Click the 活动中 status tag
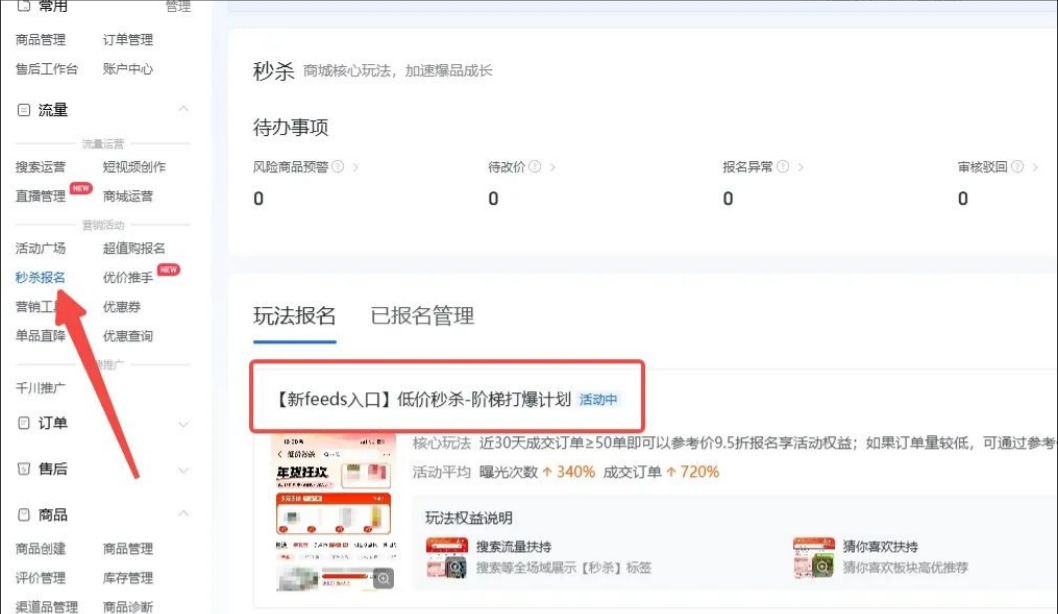1058x614 pixels. click(x=598, y=399)
